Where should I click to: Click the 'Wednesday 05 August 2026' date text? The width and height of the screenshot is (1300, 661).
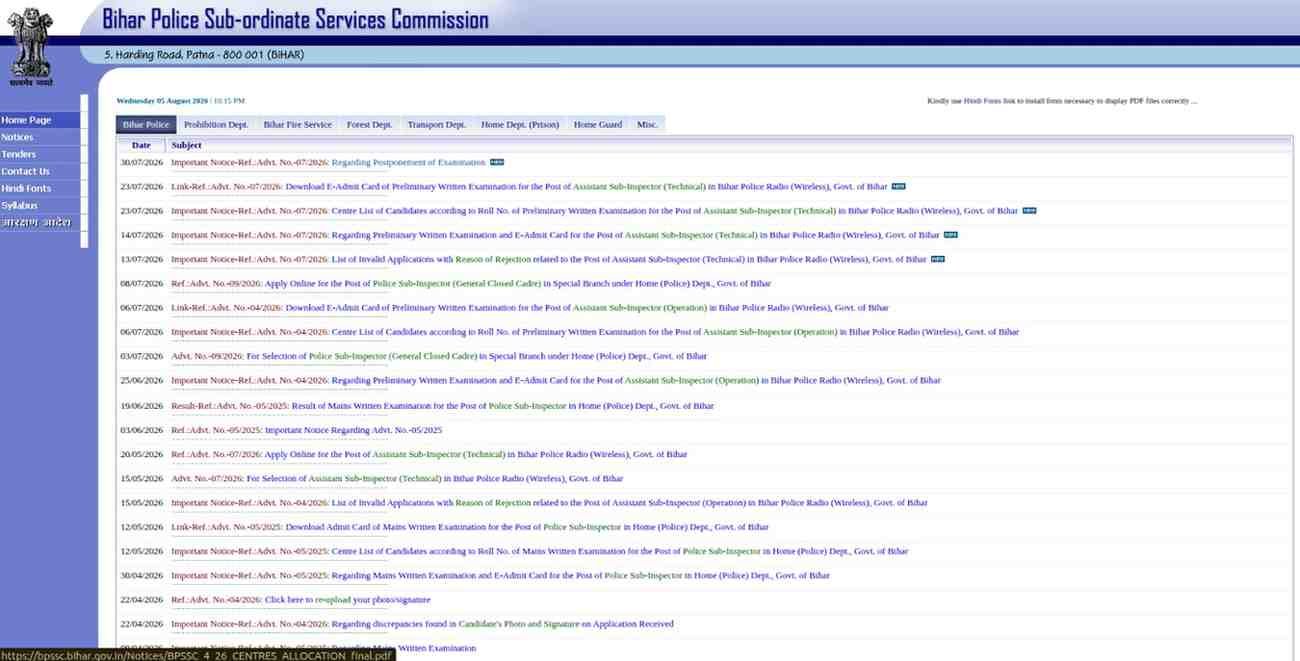point(162,101)
